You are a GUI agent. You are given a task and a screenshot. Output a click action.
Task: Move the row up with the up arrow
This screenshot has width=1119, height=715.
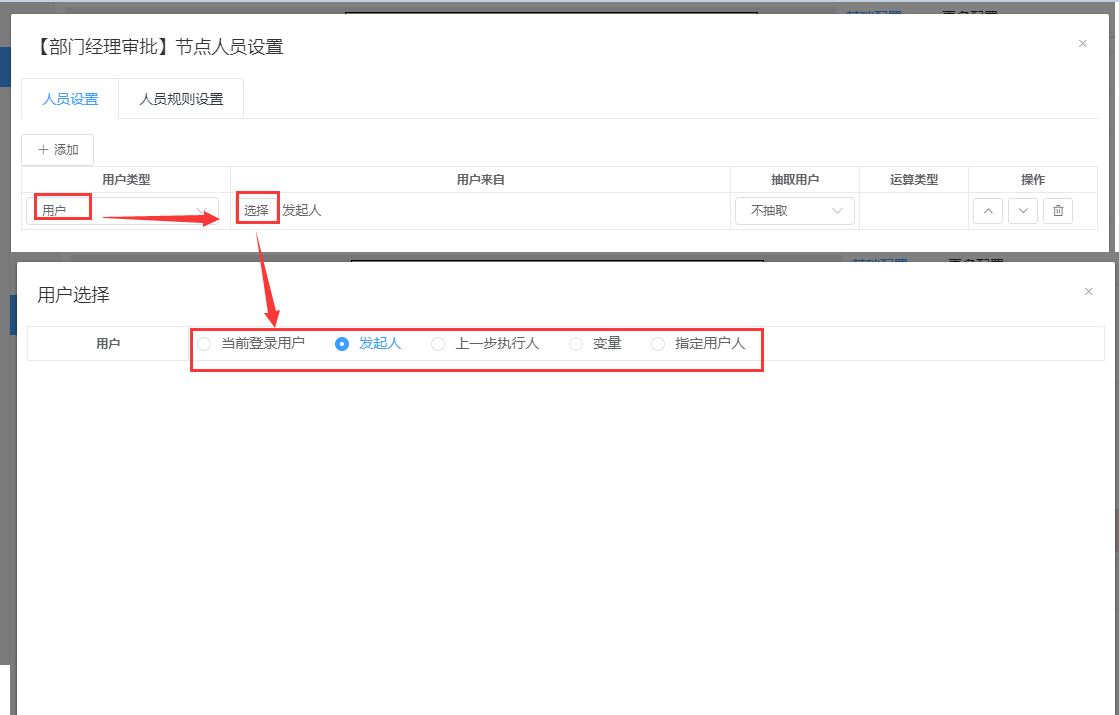tap(988, 211)
